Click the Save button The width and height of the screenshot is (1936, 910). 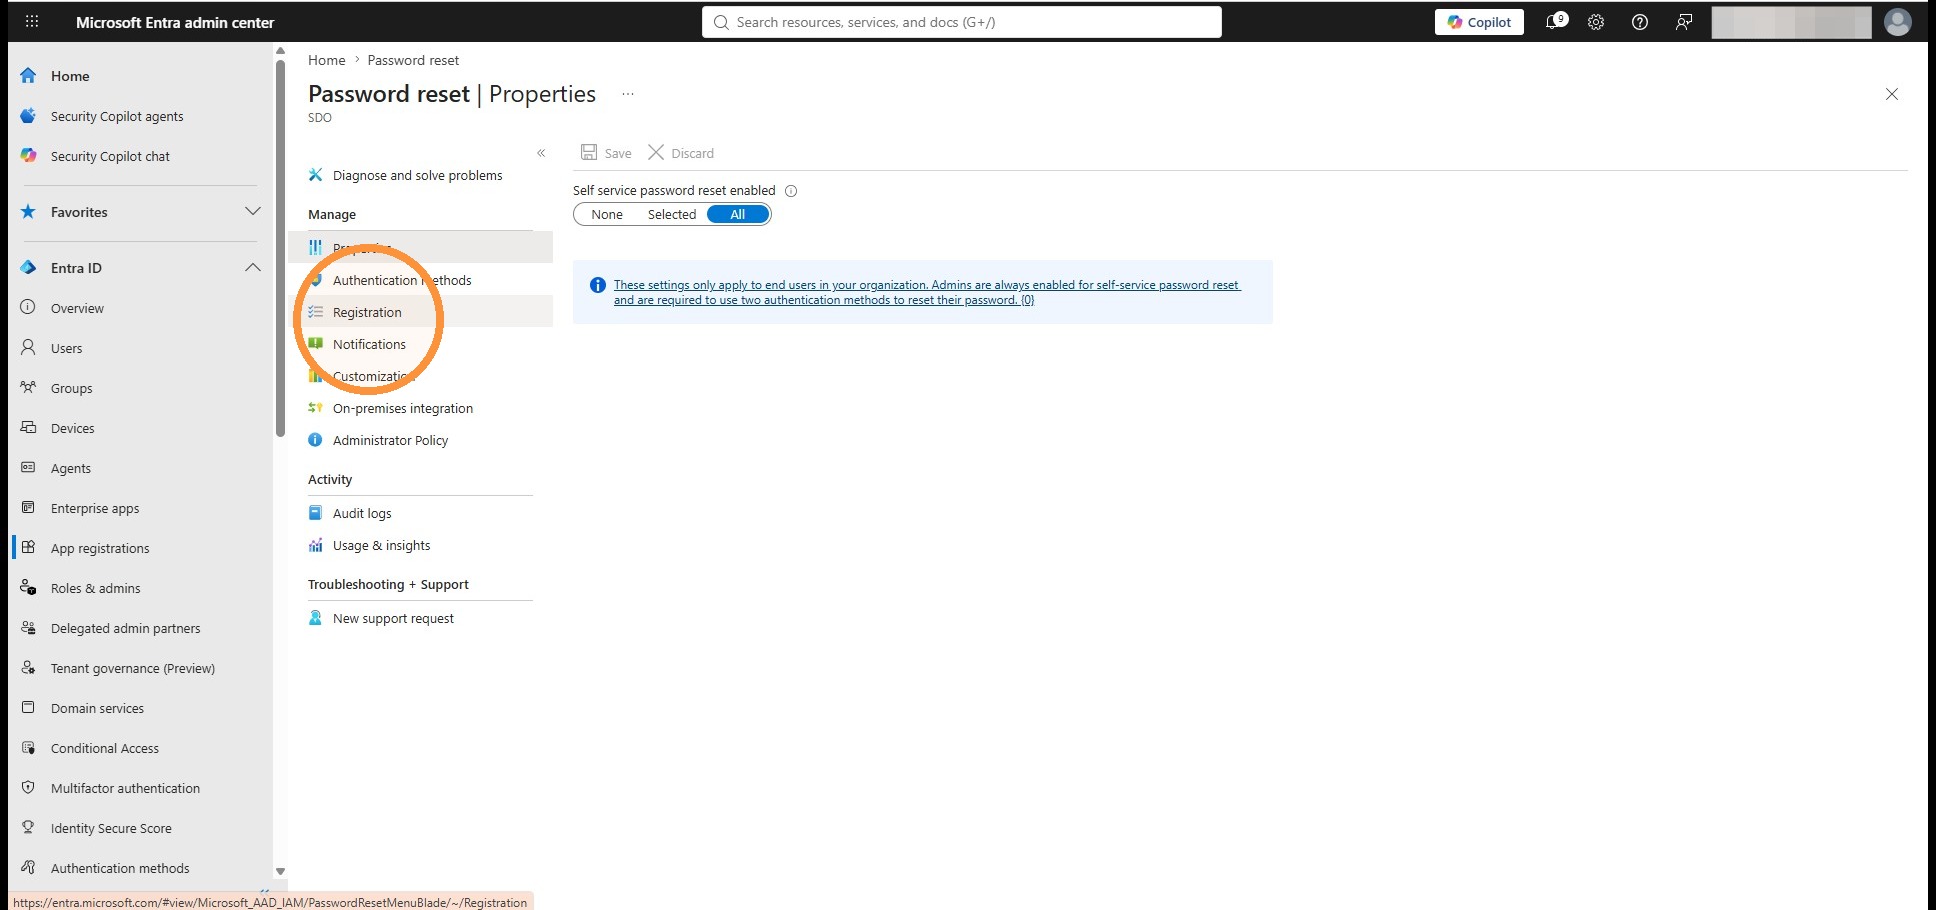pyautogui.click(x=606, y=153)
